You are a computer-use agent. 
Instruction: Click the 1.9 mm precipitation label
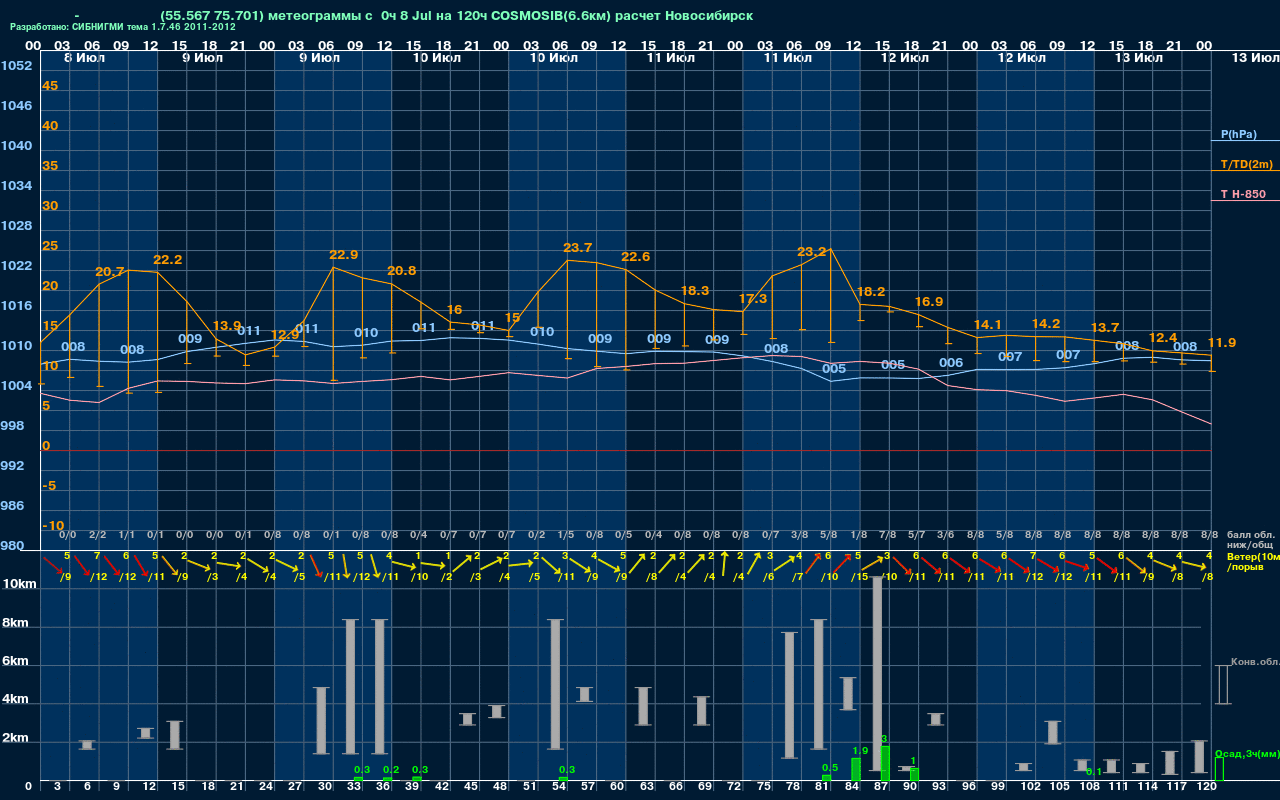point(860,751)
